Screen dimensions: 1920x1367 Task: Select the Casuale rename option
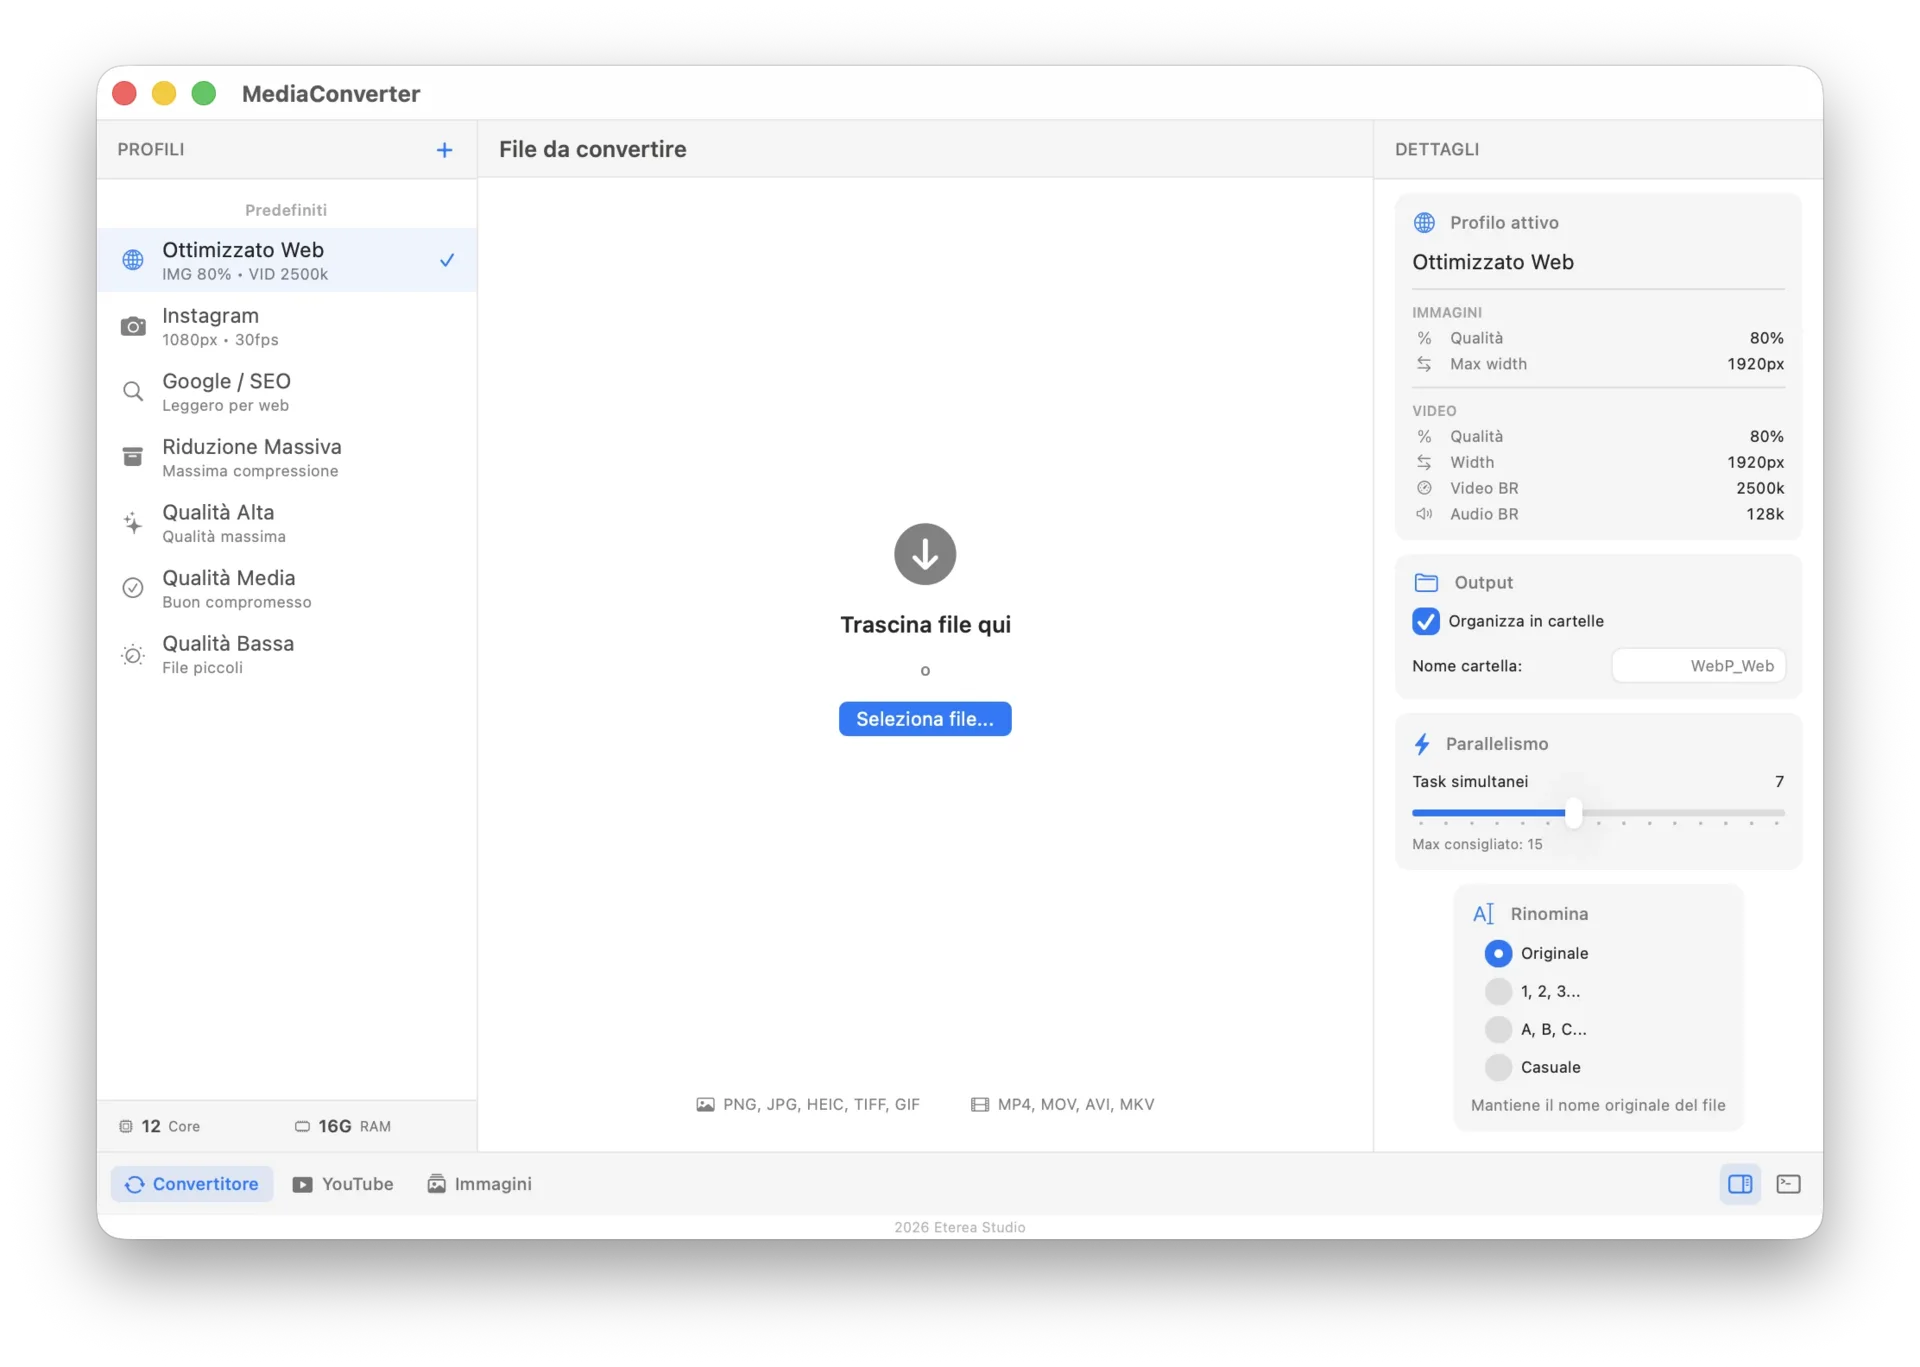coord(1498,1067)
